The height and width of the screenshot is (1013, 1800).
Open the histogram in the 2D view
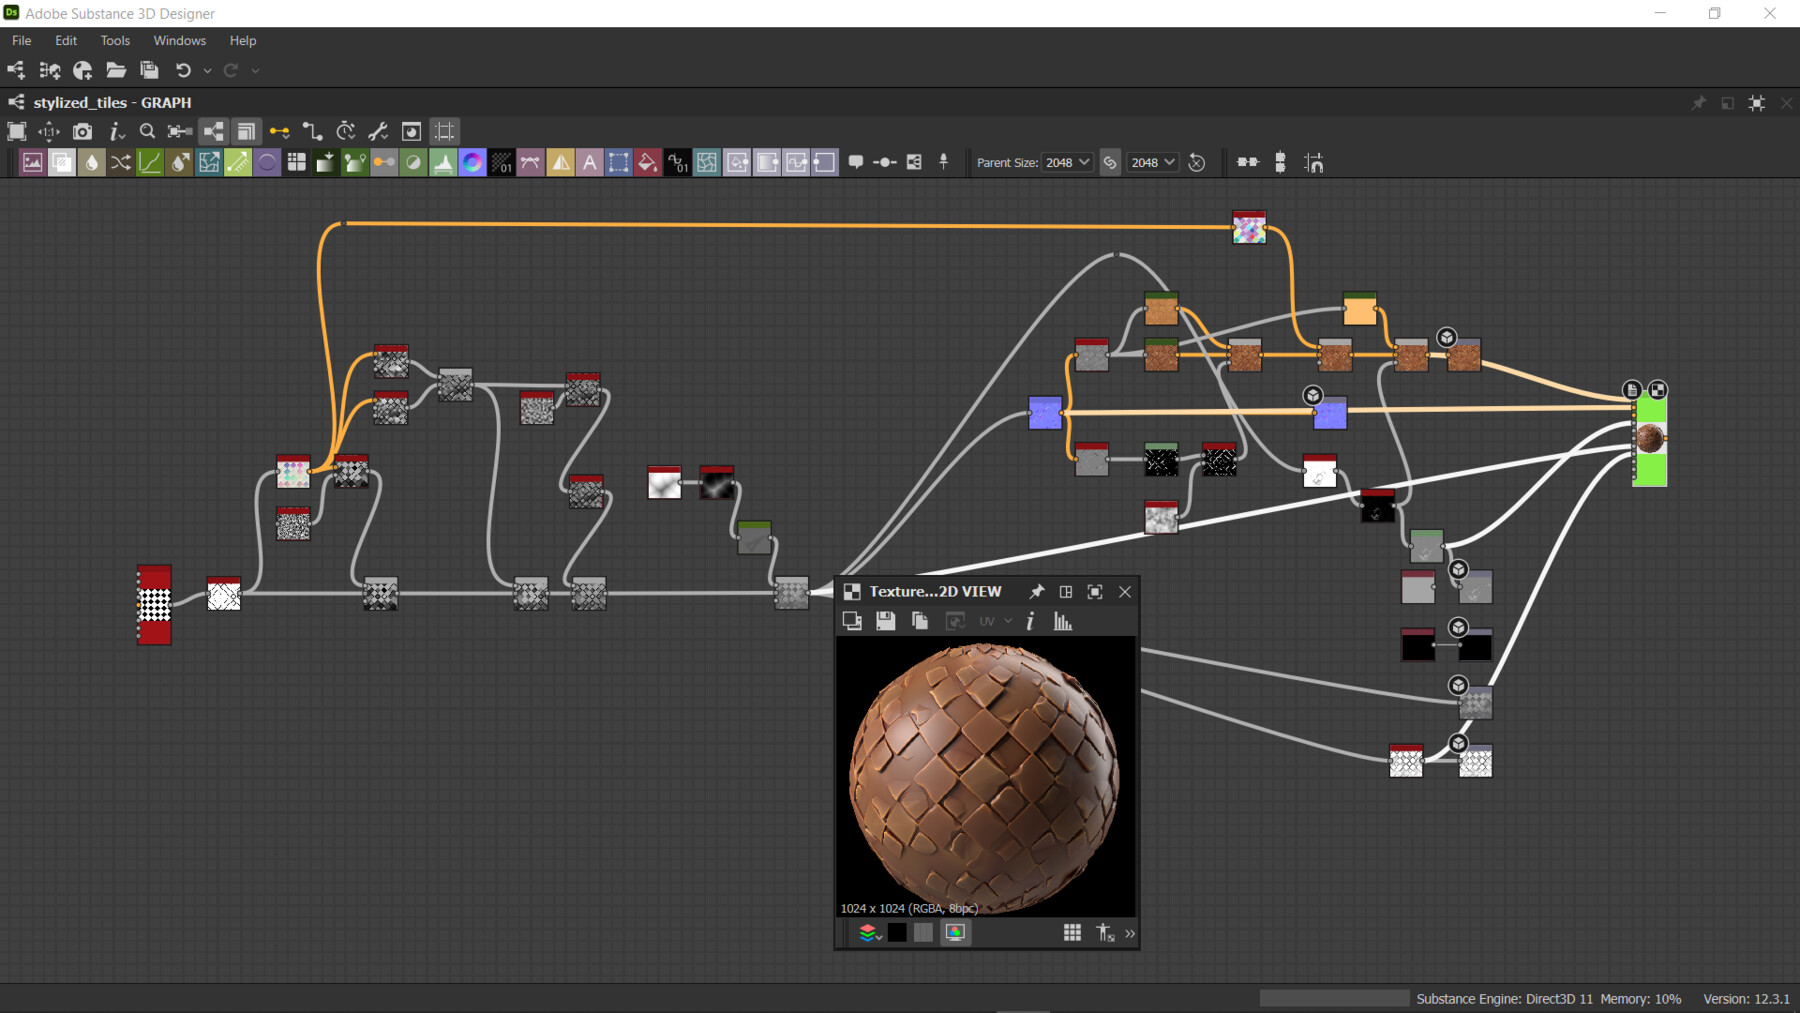pos(1063,620)
